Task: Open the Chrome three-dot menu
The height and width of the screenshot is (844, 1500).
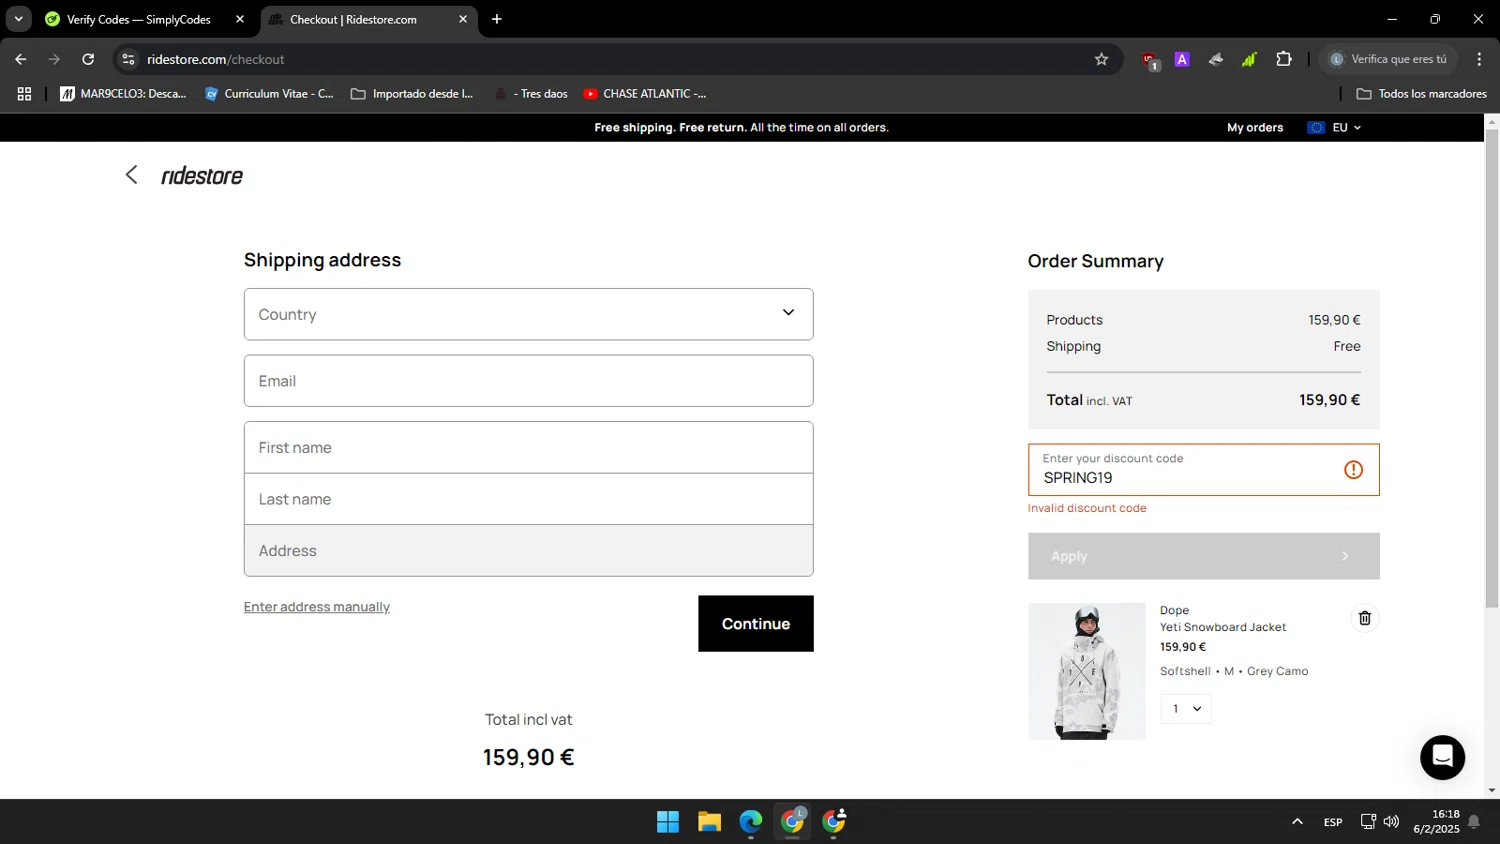Action: point(1479,59)
